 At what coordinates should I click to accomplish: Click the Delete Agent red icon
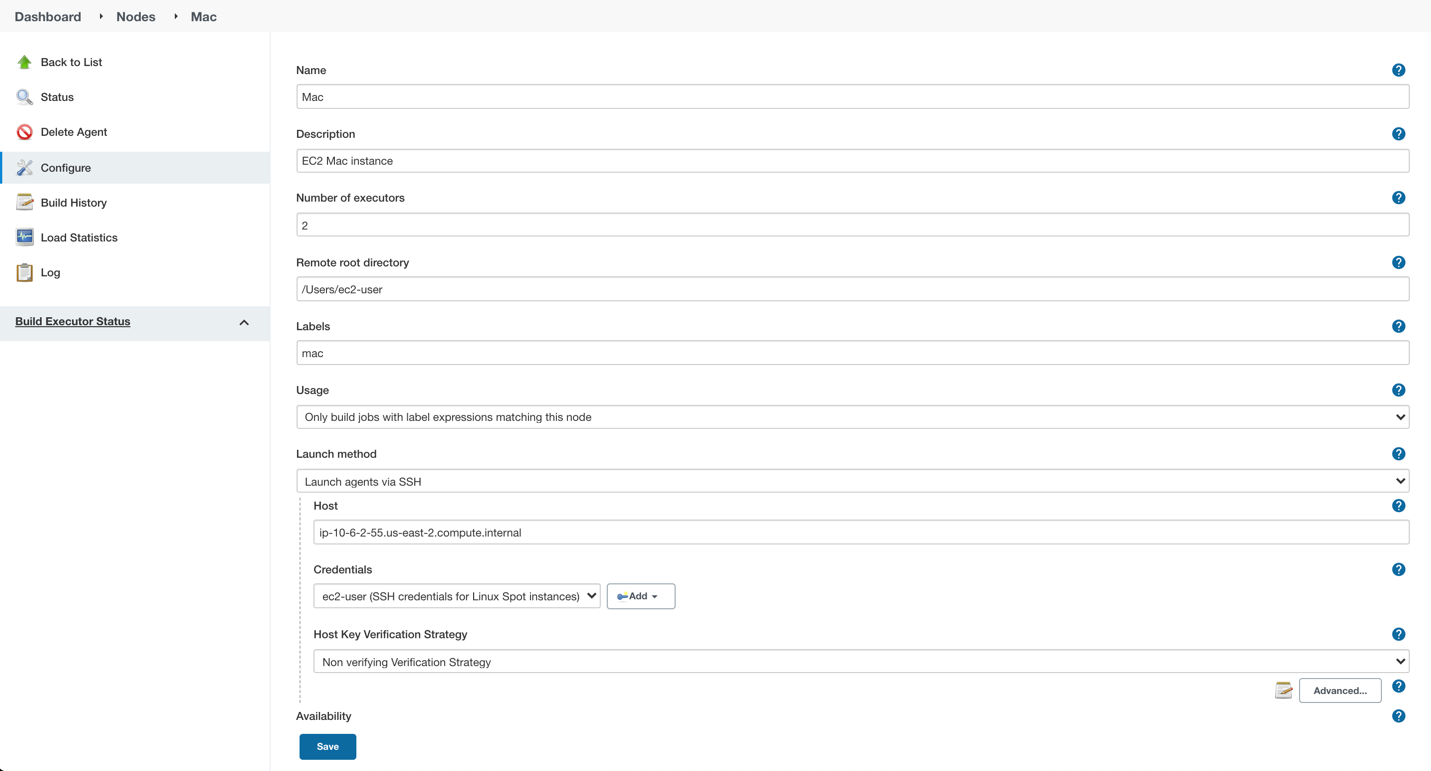[25, 132]
